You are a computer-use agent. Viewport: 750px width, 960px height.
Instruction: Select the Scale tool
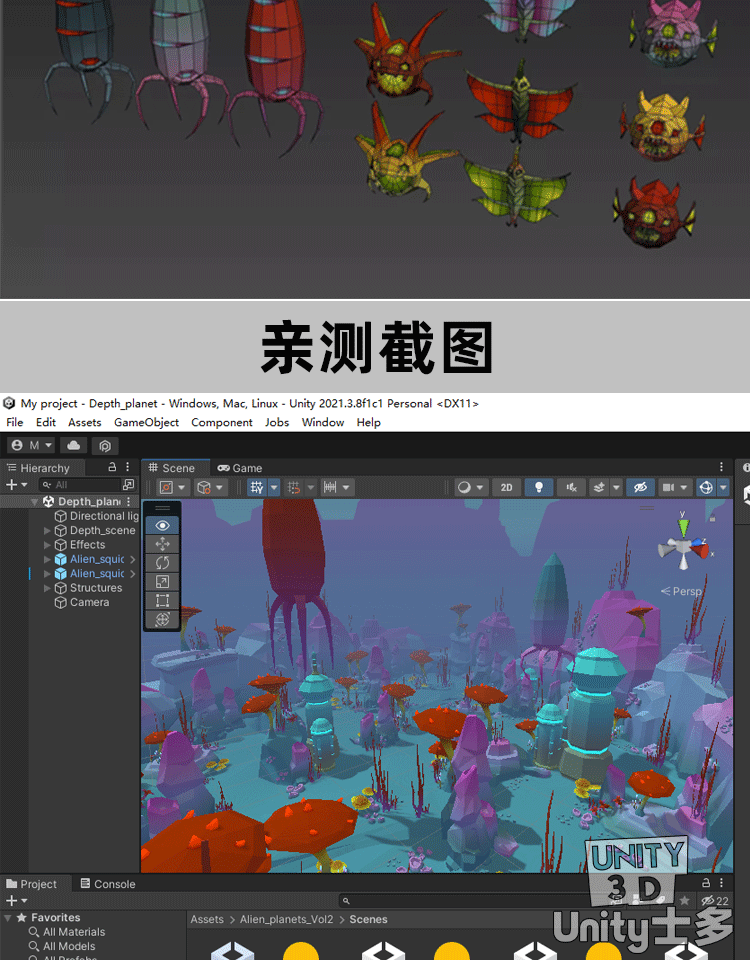pos(162,582)
